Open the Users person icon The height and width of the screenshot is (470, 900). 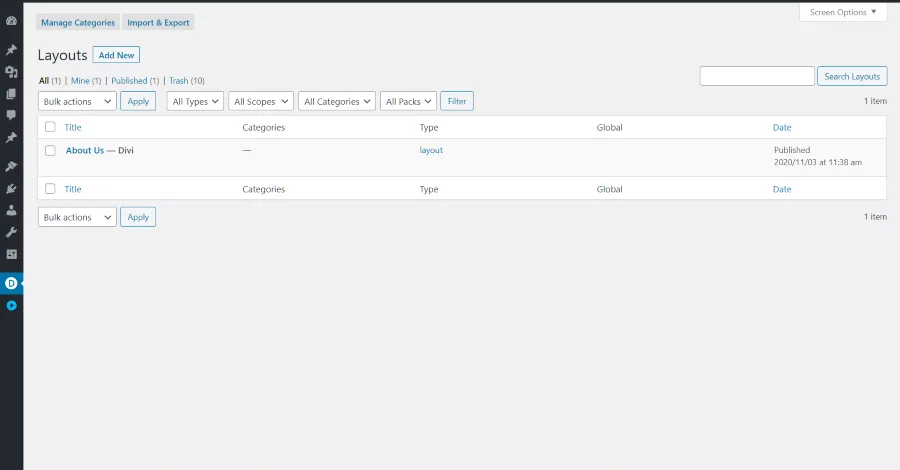(11, 210)
